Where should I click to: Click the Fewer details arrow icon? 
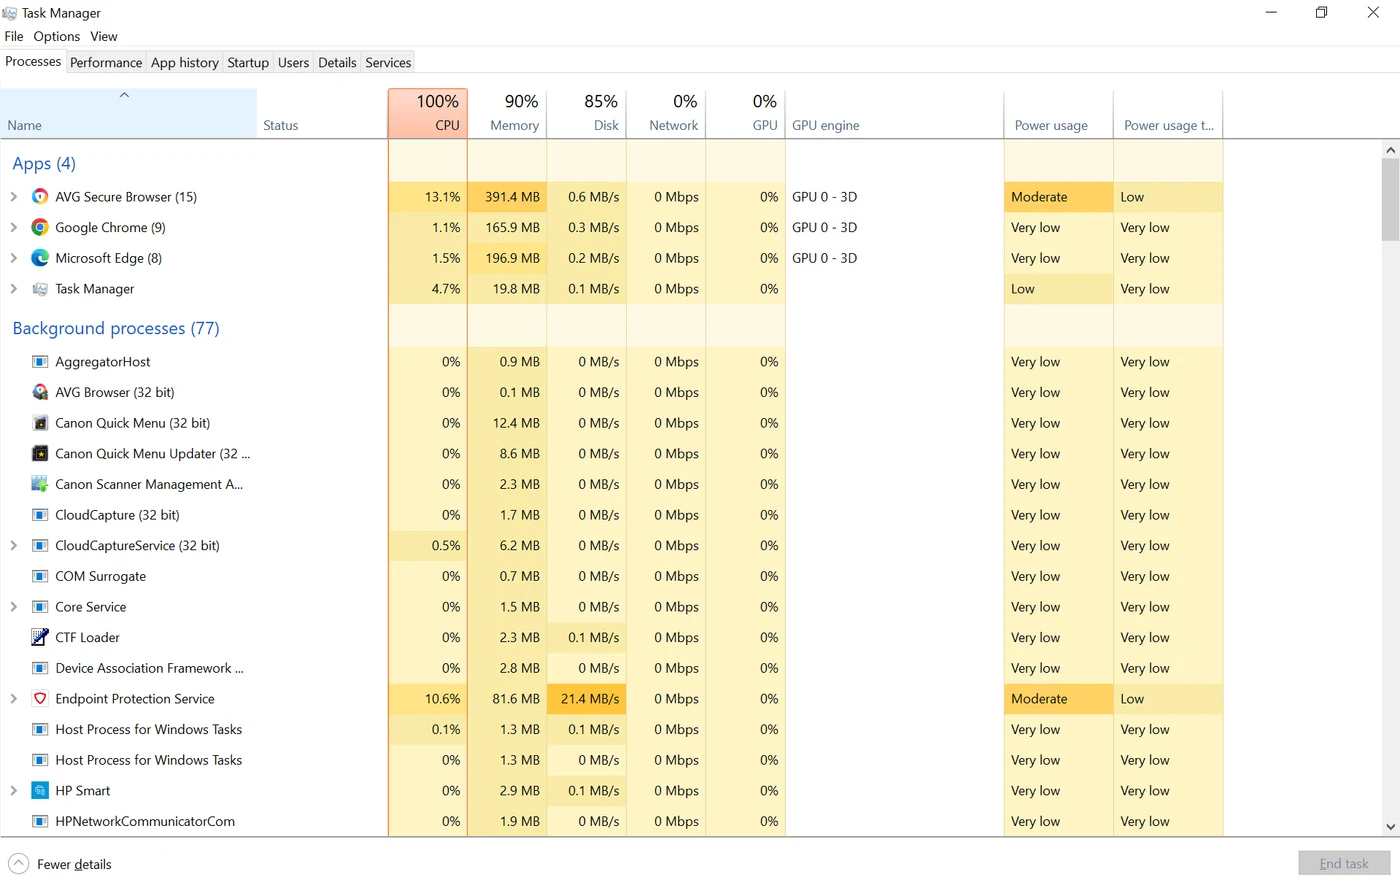coord(18,864)
